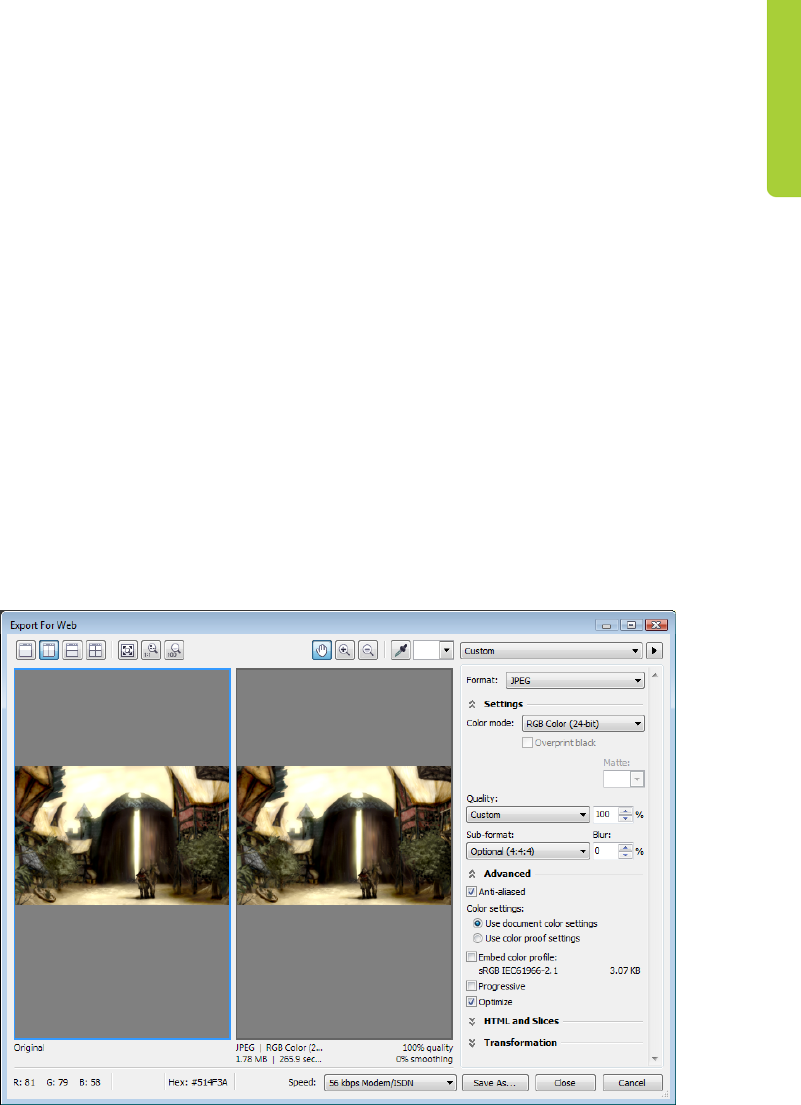
Task: Click the Hex #514F3A value
Action: [x=197, y=1082]
